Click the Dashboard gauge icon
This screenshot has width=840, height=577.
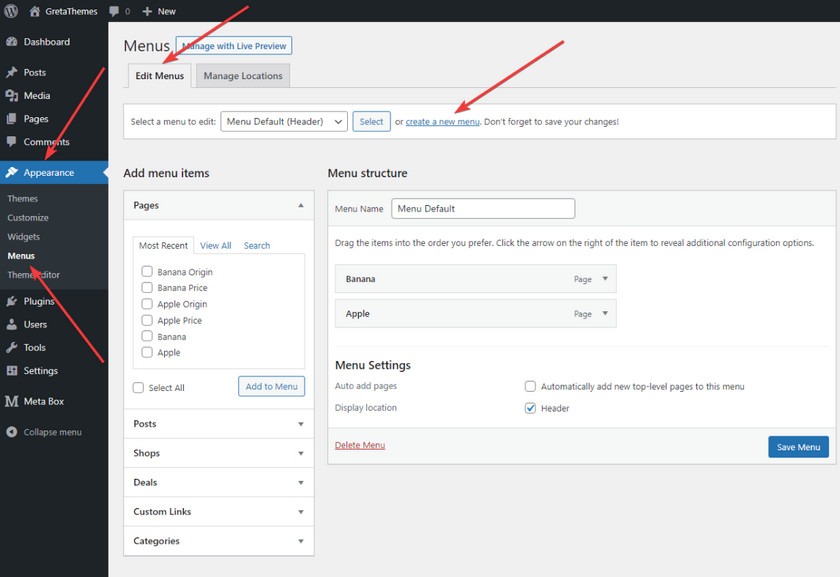(x=12, y=42)
